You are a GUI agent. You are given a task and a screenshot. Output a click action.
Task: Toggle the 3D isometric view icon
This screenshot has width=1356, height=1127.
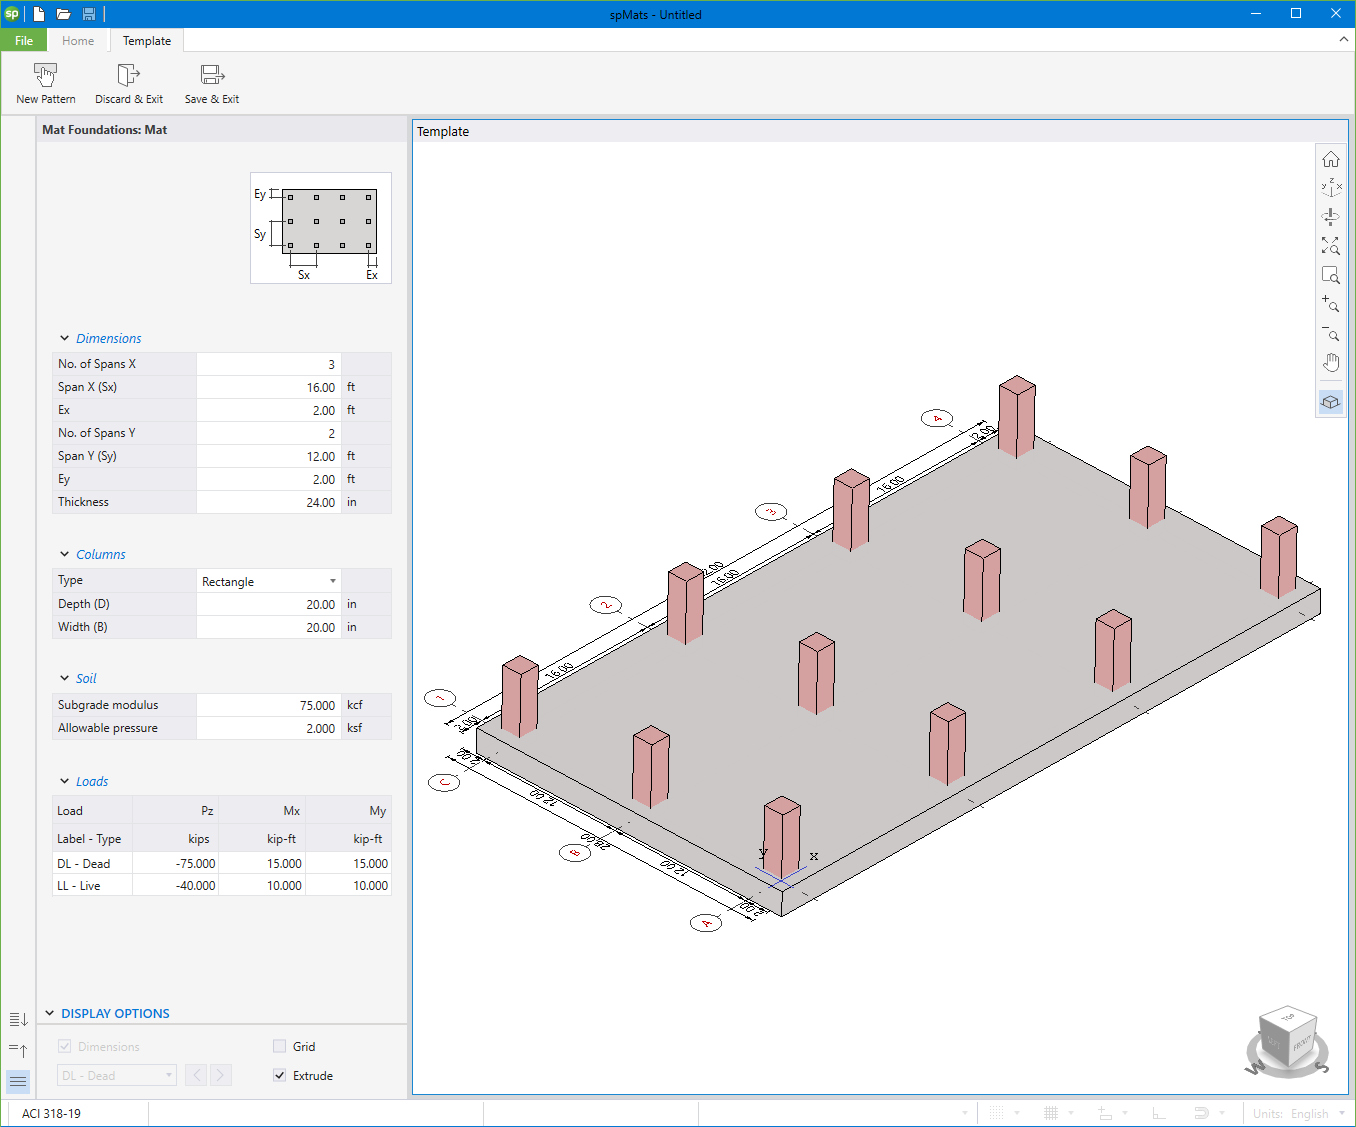1331,401
